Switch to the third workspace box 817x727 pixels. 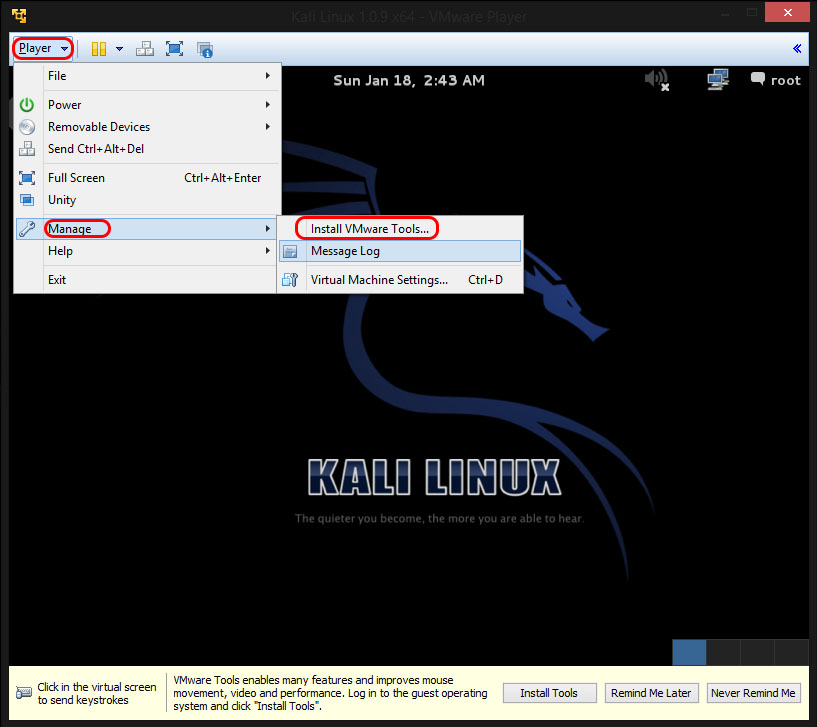point(757,652)
